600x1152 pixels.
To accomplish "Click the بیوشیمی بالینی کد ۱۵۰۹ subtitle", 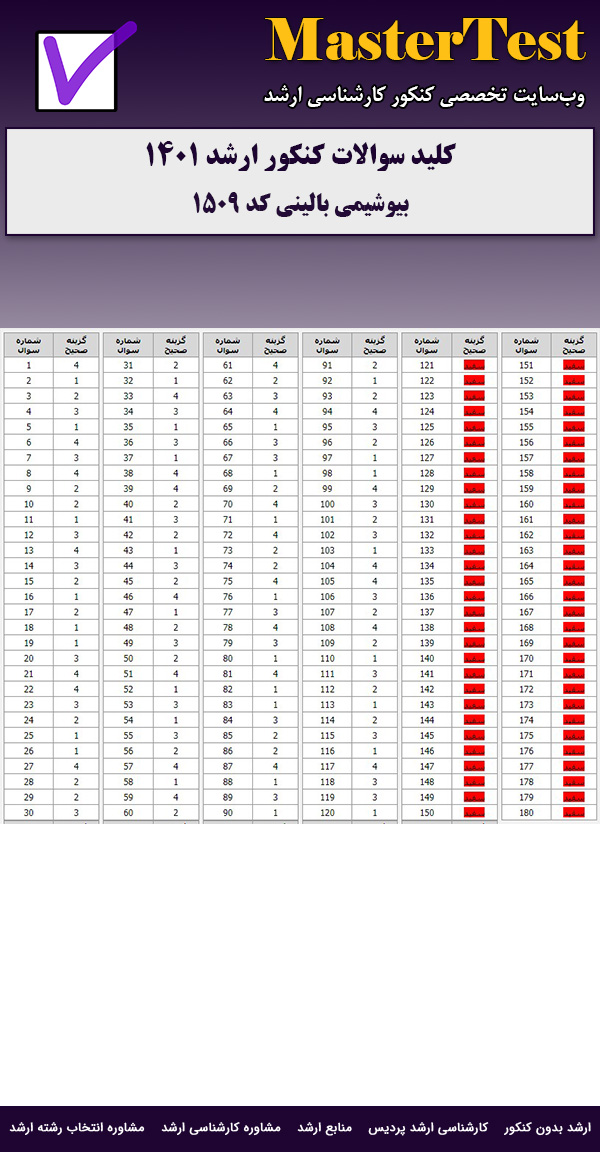I will (x=300, y=204).
